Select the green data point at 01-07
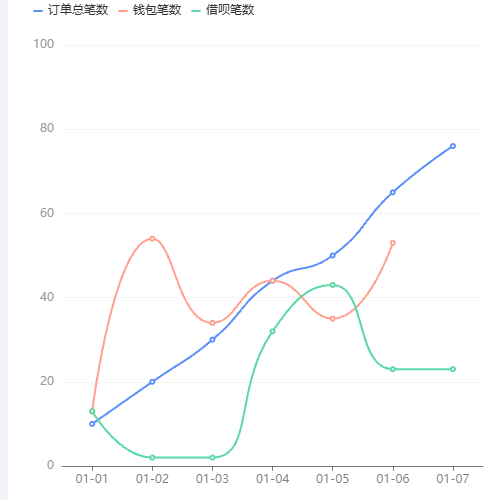This screenshot has height=500, width=500. [x=453, y=369]
